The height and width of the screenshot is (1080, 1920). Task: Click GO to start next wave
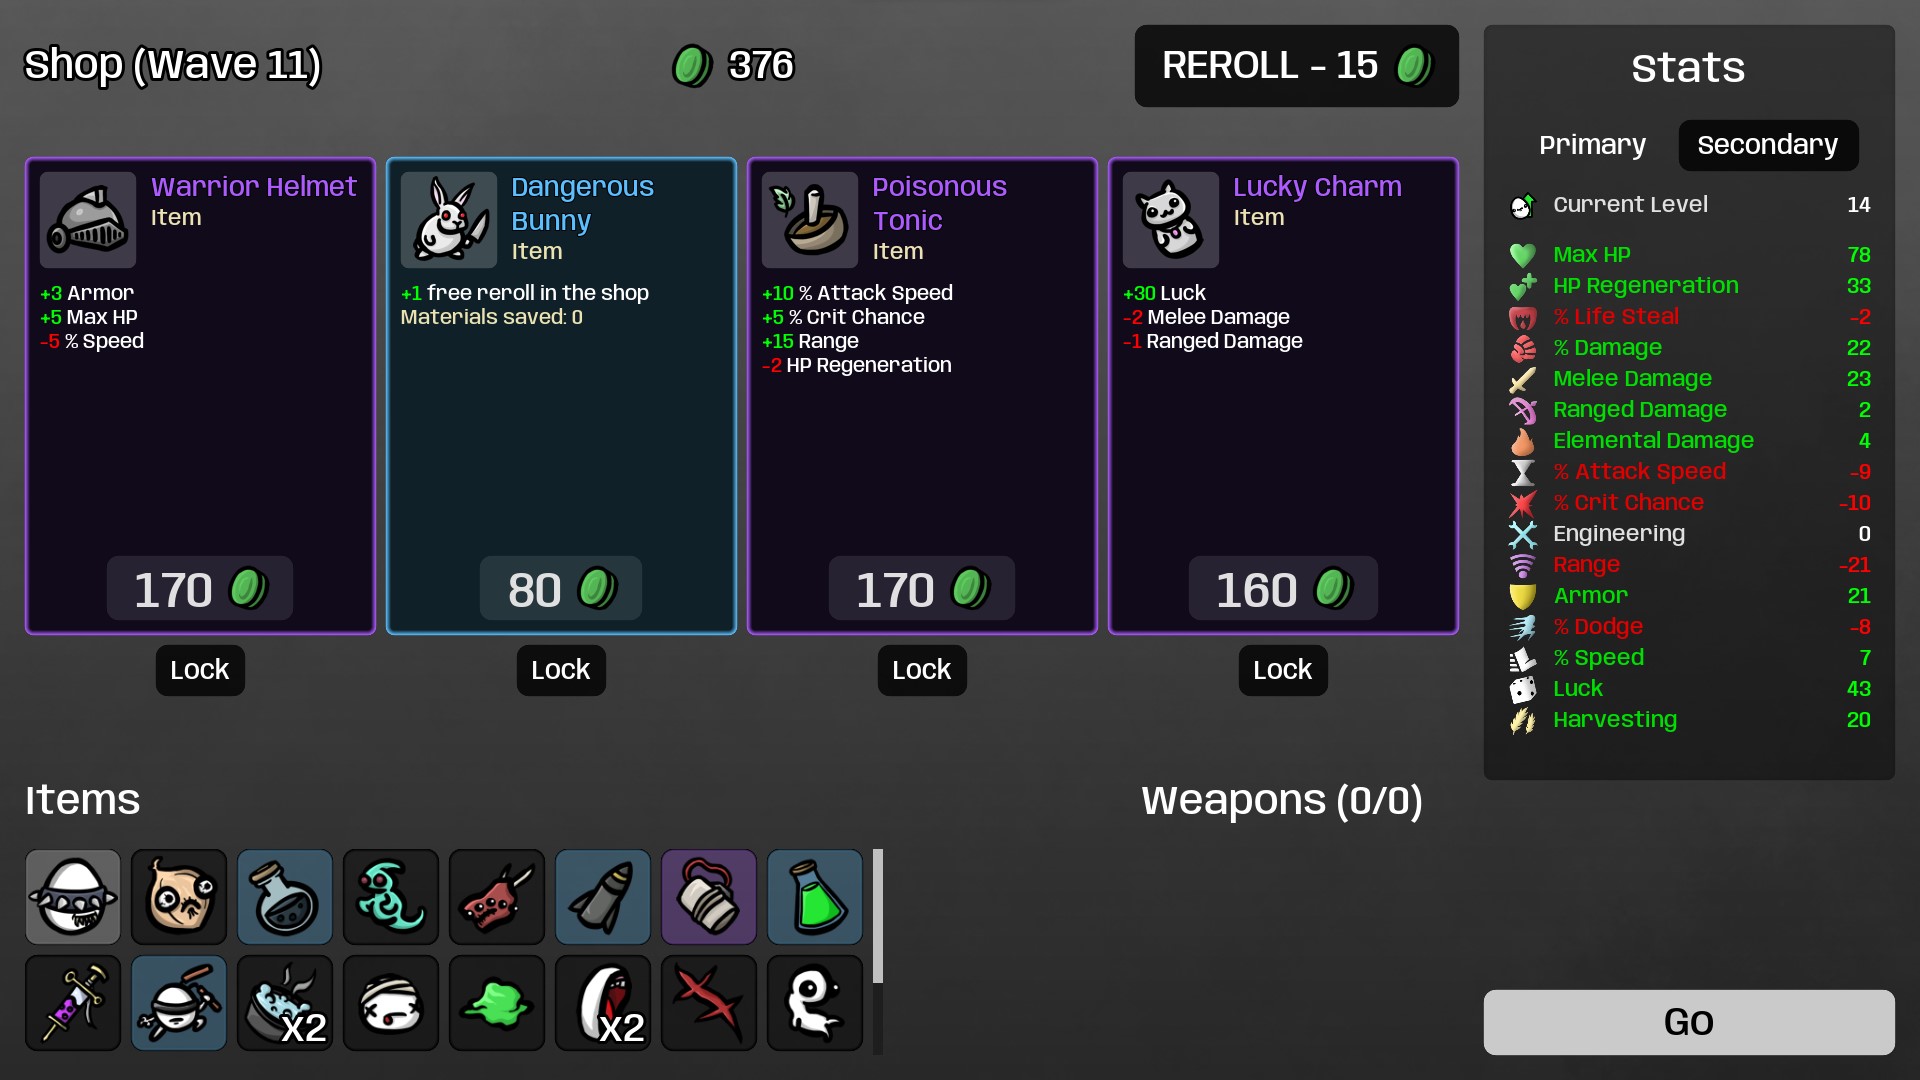click(1689, 1022)
